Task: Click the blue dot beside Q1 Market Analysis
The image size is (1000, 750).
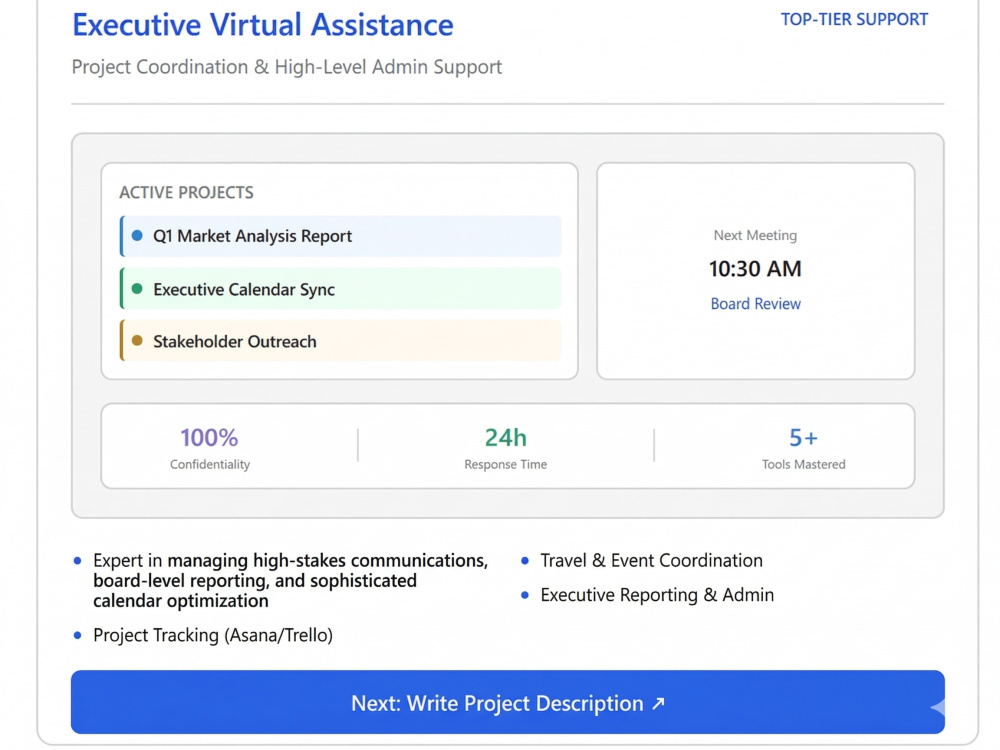Action: (137, 235)
